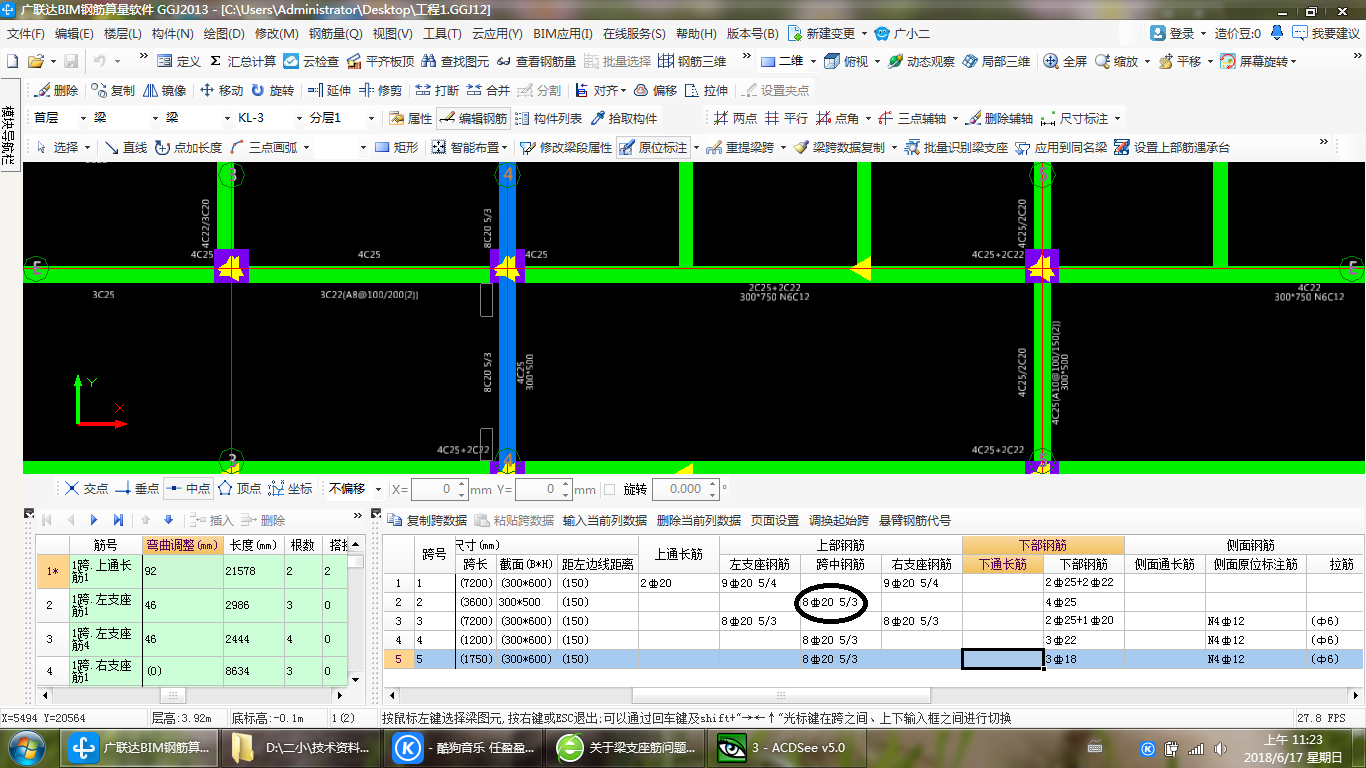Toggle 交点 intersection snap

86,489
